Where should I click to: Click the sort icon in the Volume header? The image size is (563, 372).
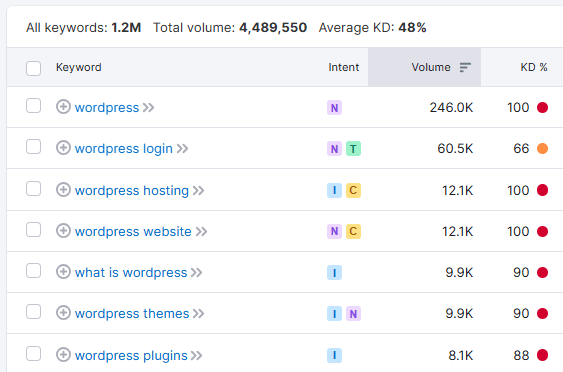(x=465, y=67)
